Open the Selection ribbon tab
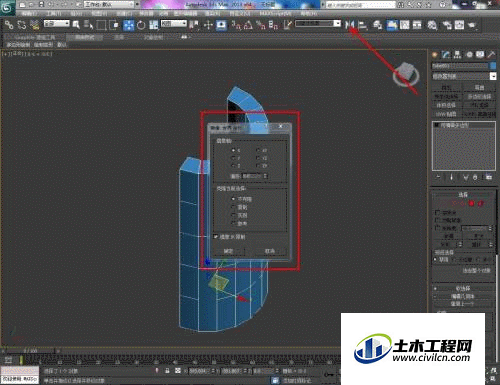Screen dimensions: 500x385 pos(119,37)
